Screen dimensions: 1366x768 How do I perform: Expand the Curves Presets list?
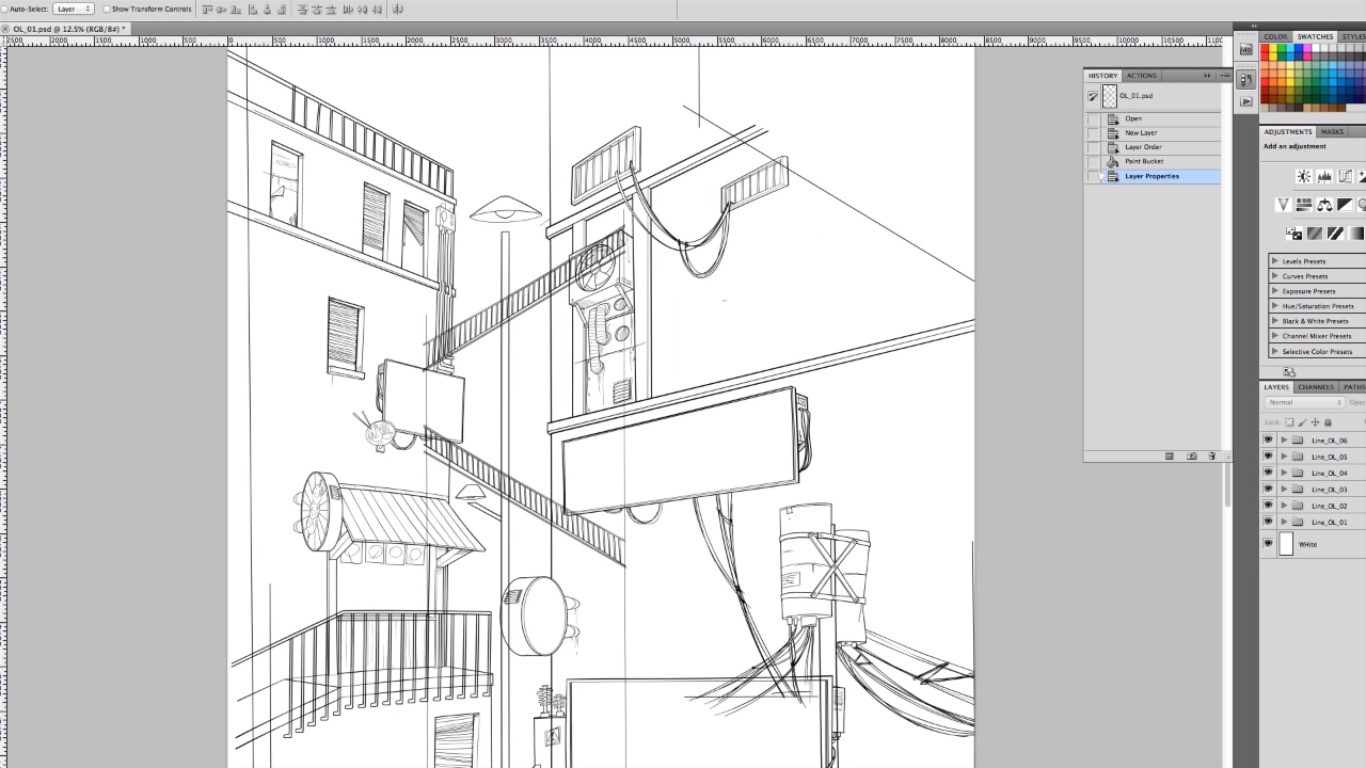[1275, 276]
